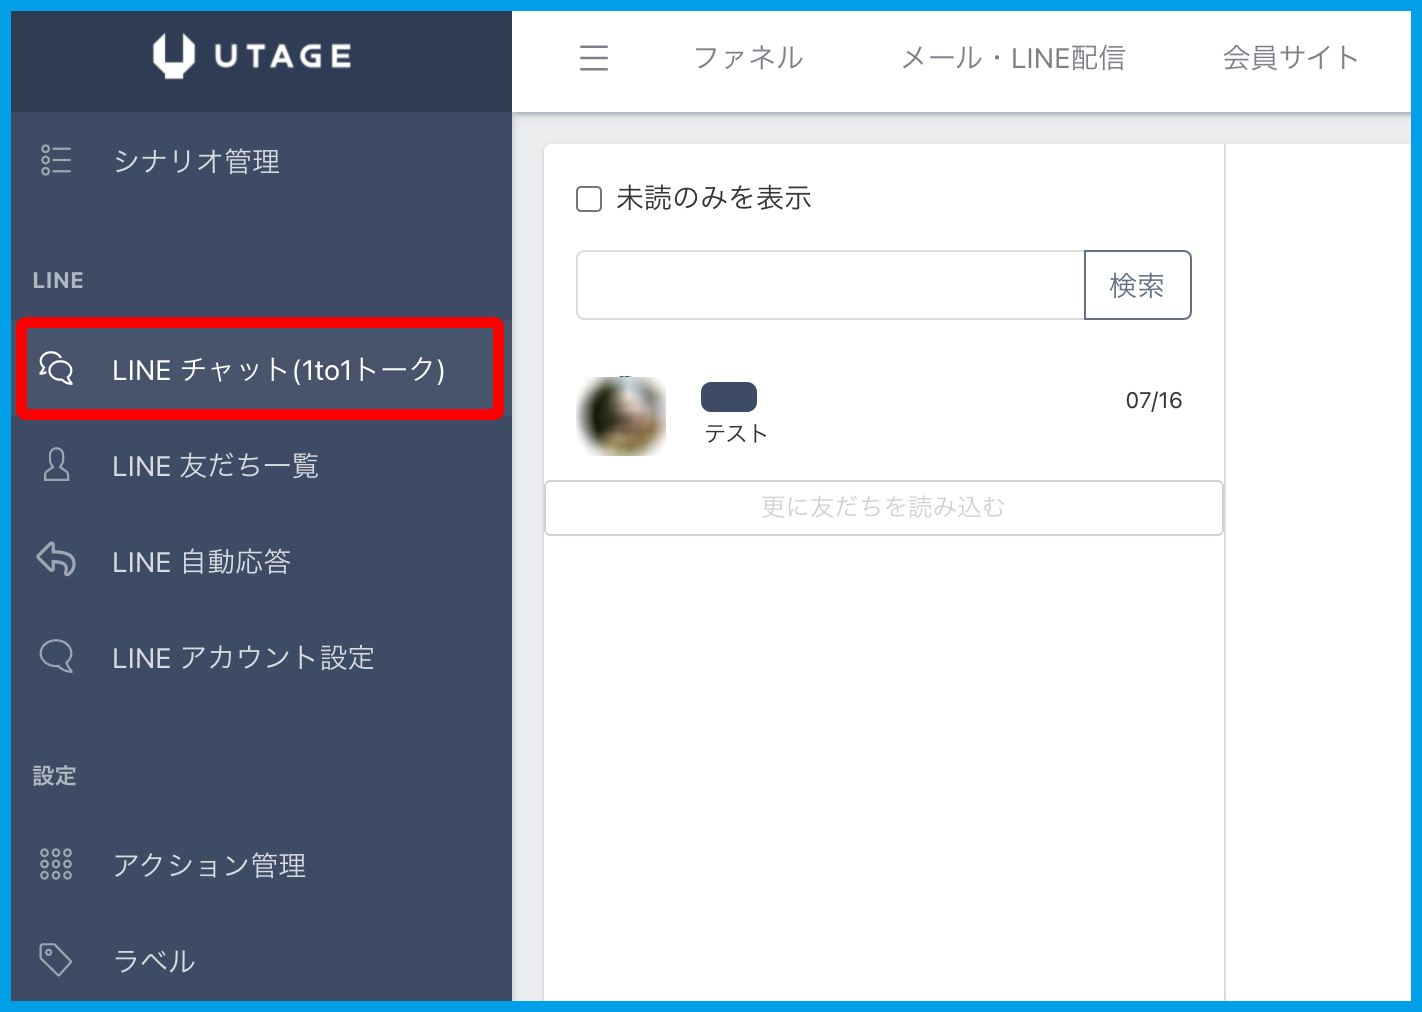Click the UTAGE logo

point(252,56)
